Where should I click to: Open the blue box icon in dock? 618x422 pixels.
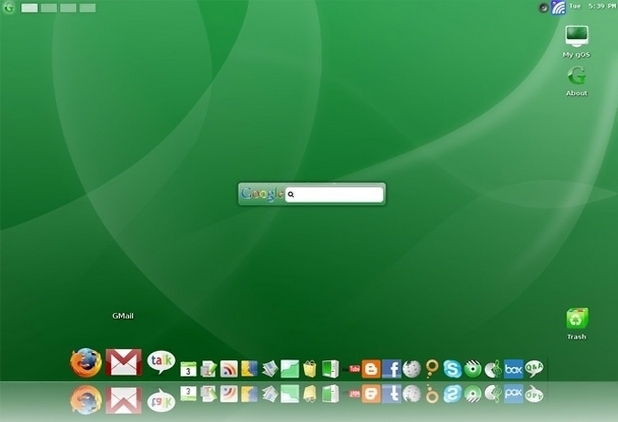pyautogui.click(x=514, y=369)
